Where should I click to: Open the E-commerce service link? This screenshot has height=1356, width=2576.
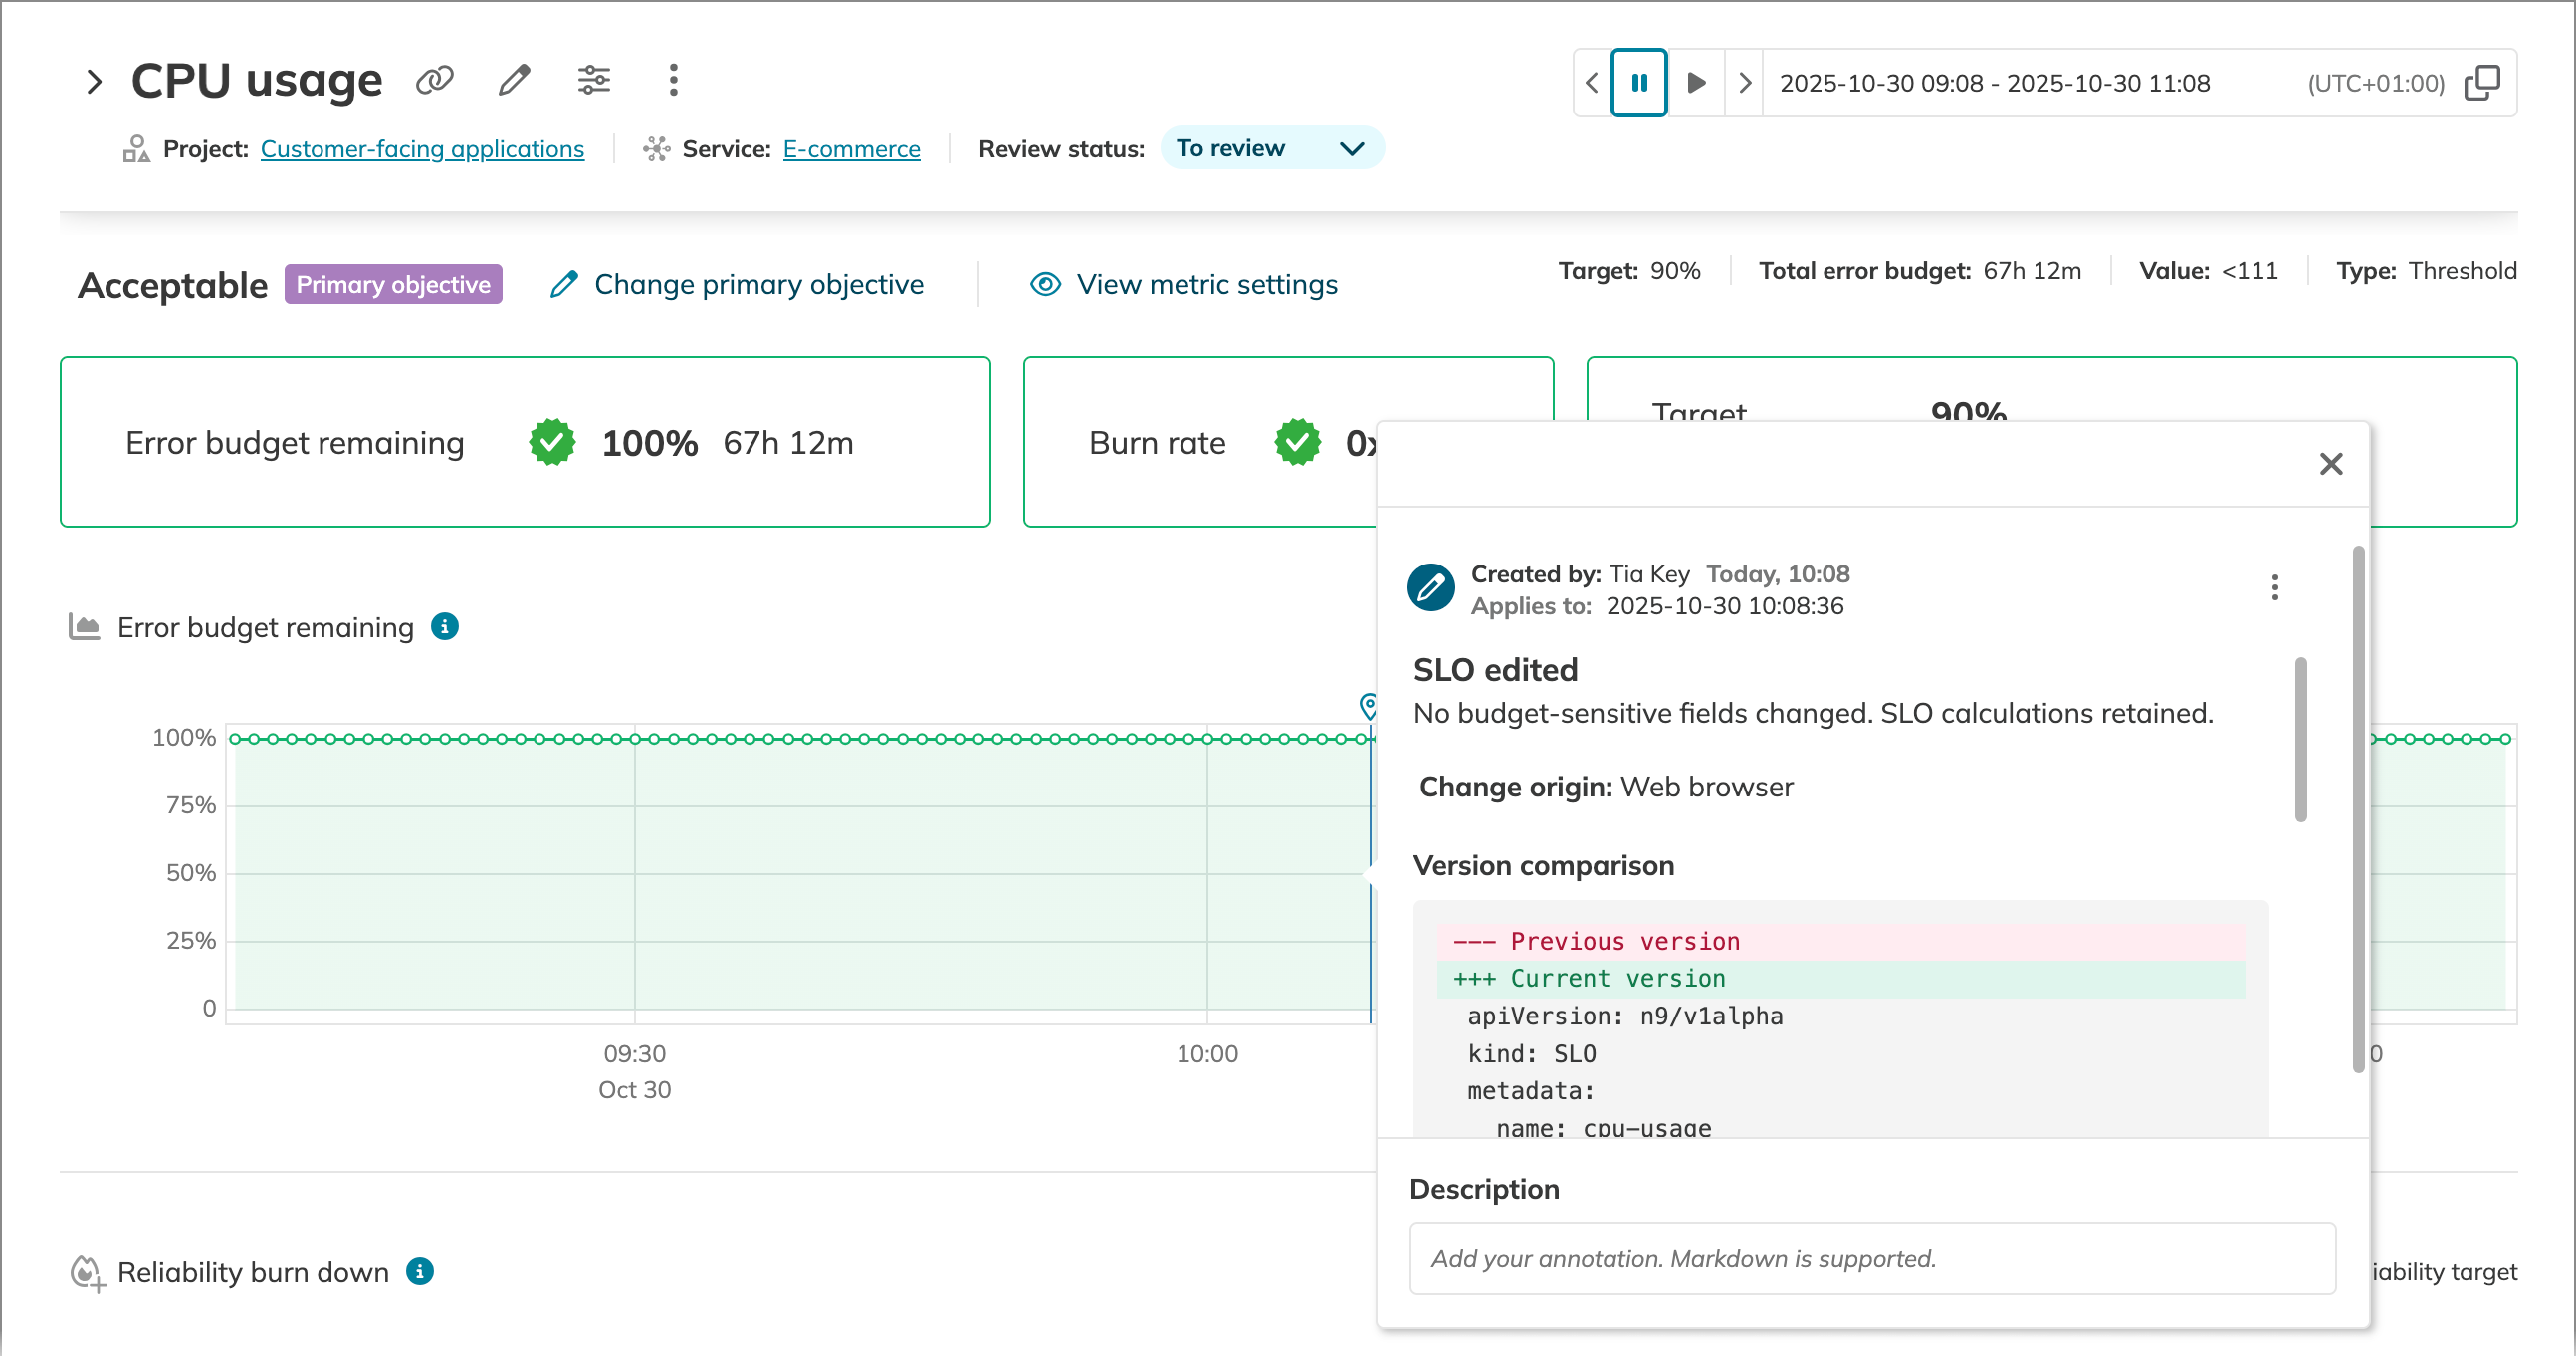[x=851, y=149]
